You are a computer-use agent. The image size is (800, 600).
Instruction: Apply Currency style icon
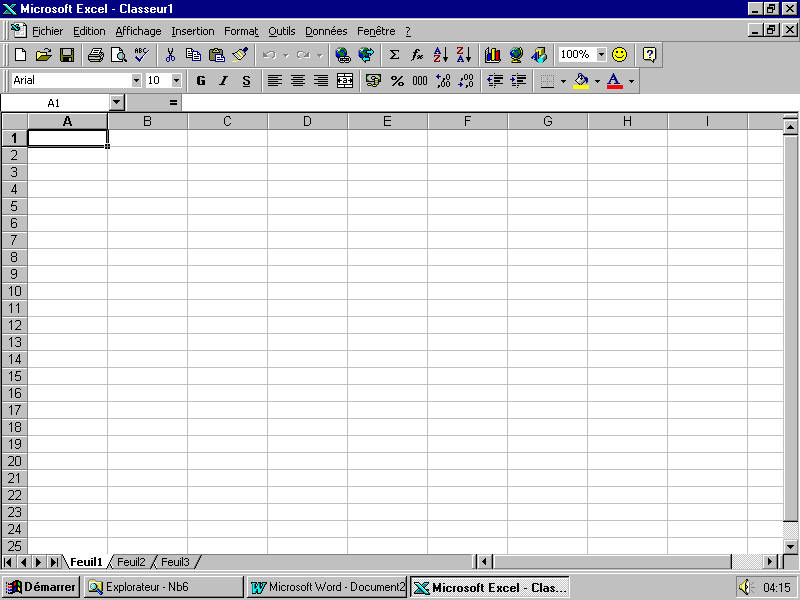(x=373, y=81)
